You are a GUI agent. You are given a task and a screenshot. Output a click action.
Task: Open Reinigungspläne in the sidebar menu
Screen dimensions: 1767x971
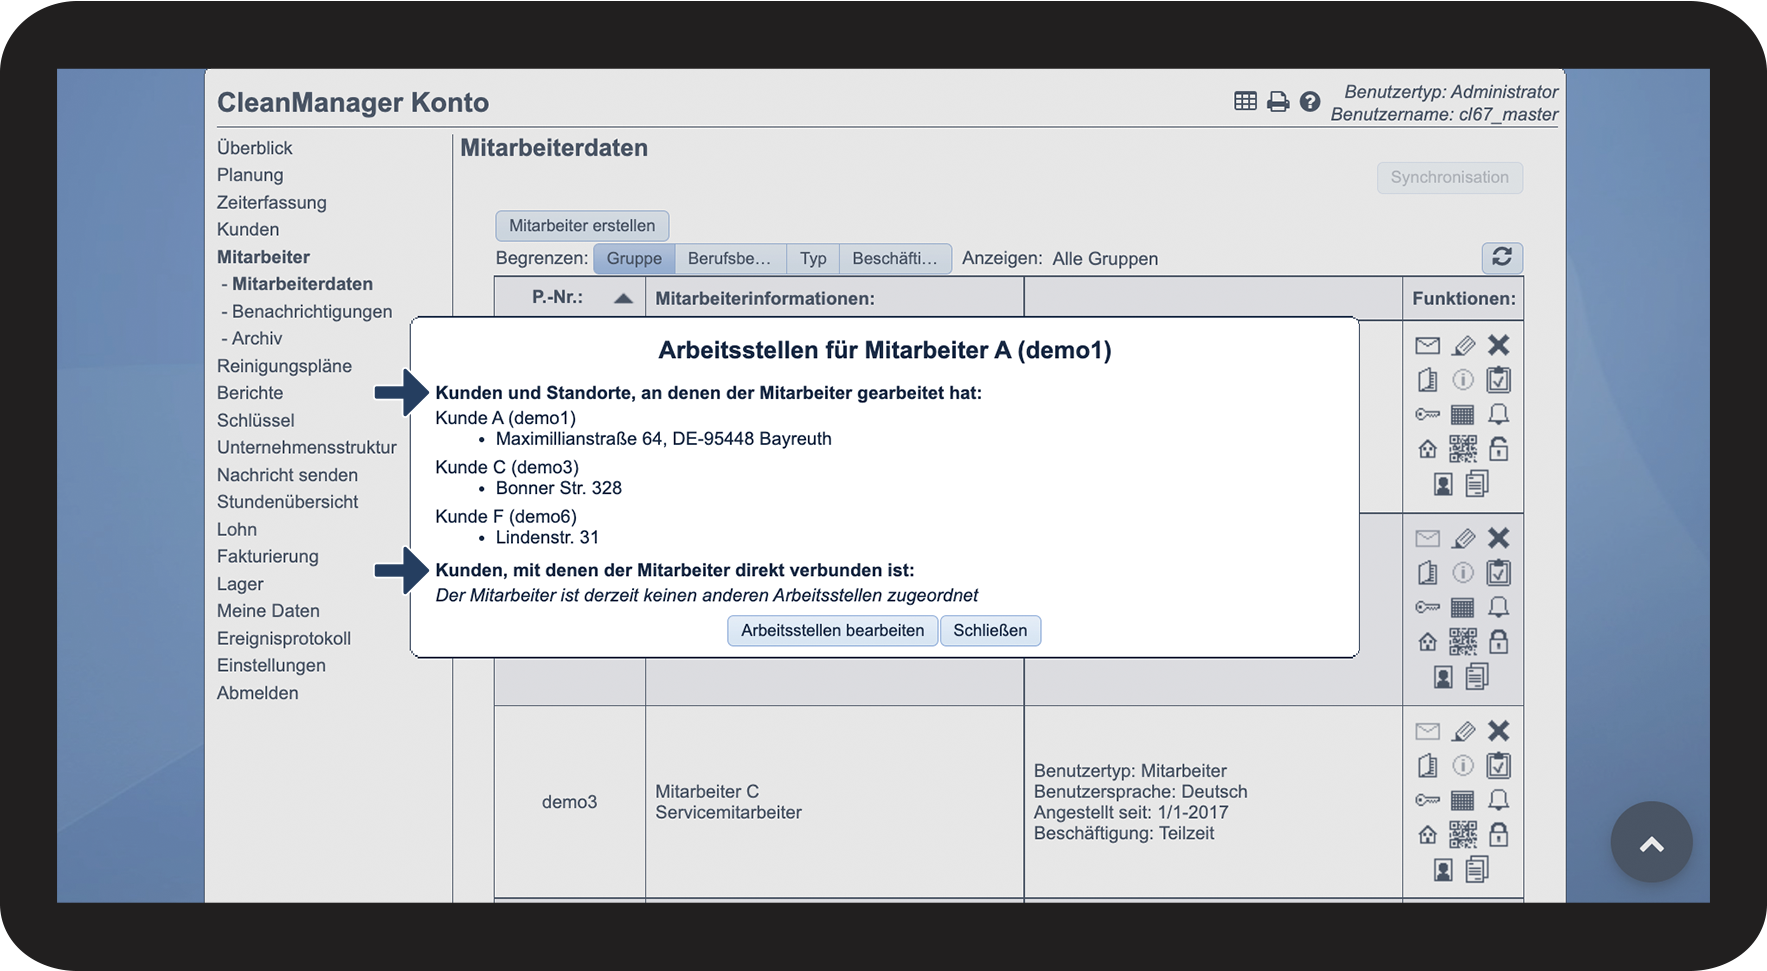pos(284,366)
